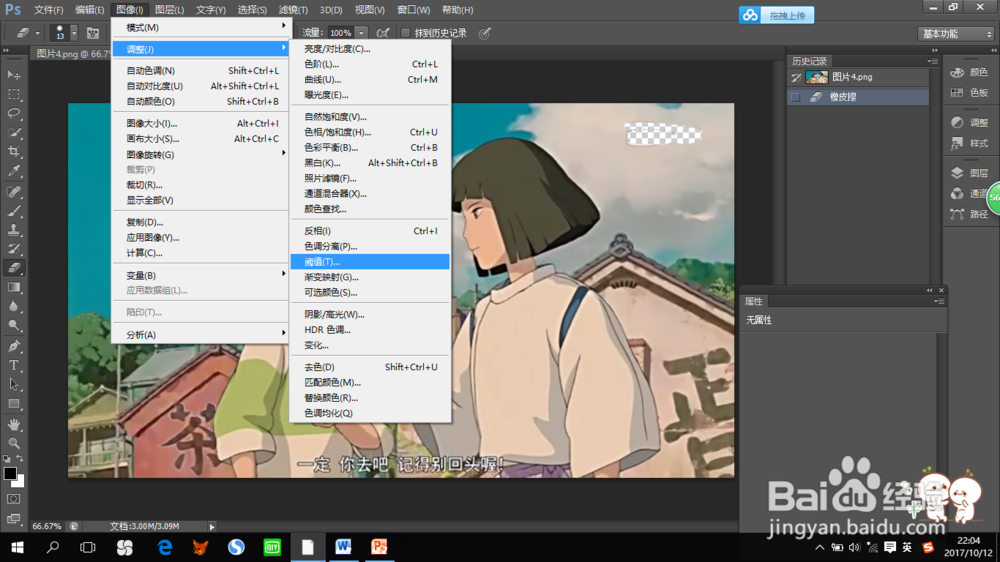
Task: Expand the 模式(M) submenu
Action: click(201, 27)
